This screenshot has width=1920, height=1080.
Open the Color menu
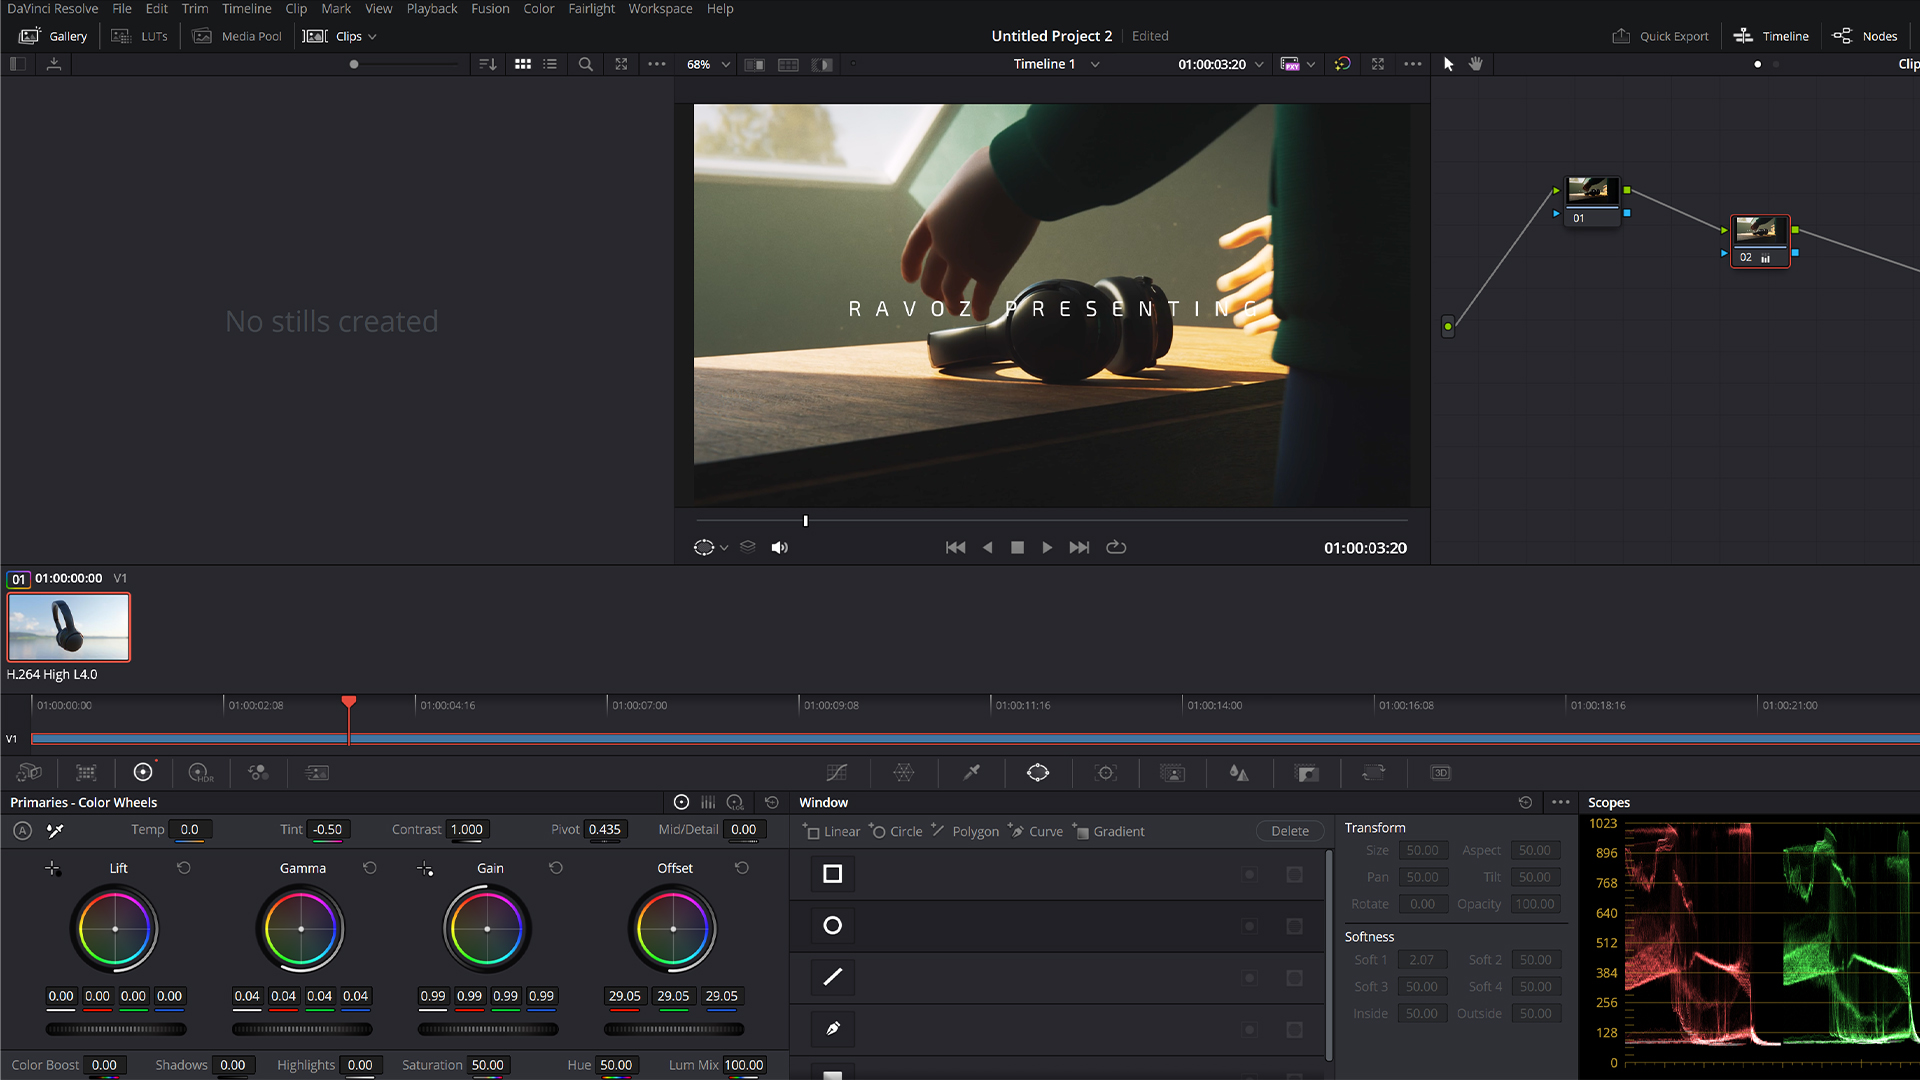coord(538,9)
